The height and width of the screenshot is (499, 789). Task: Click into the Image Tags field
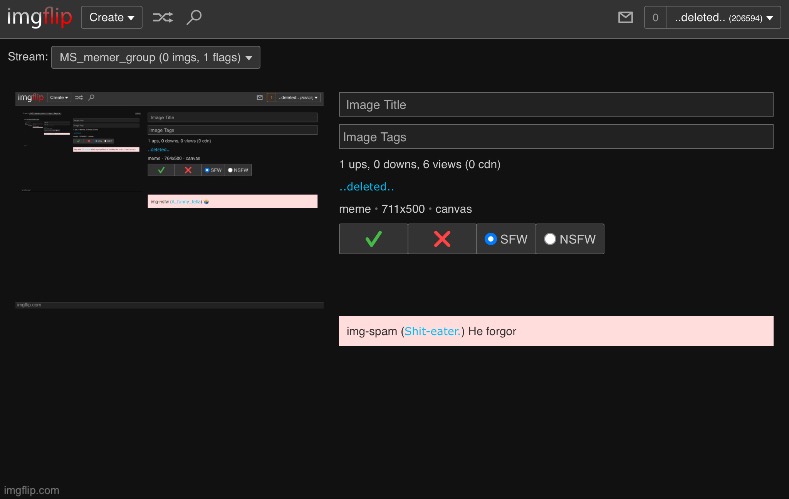click(556, 137)
